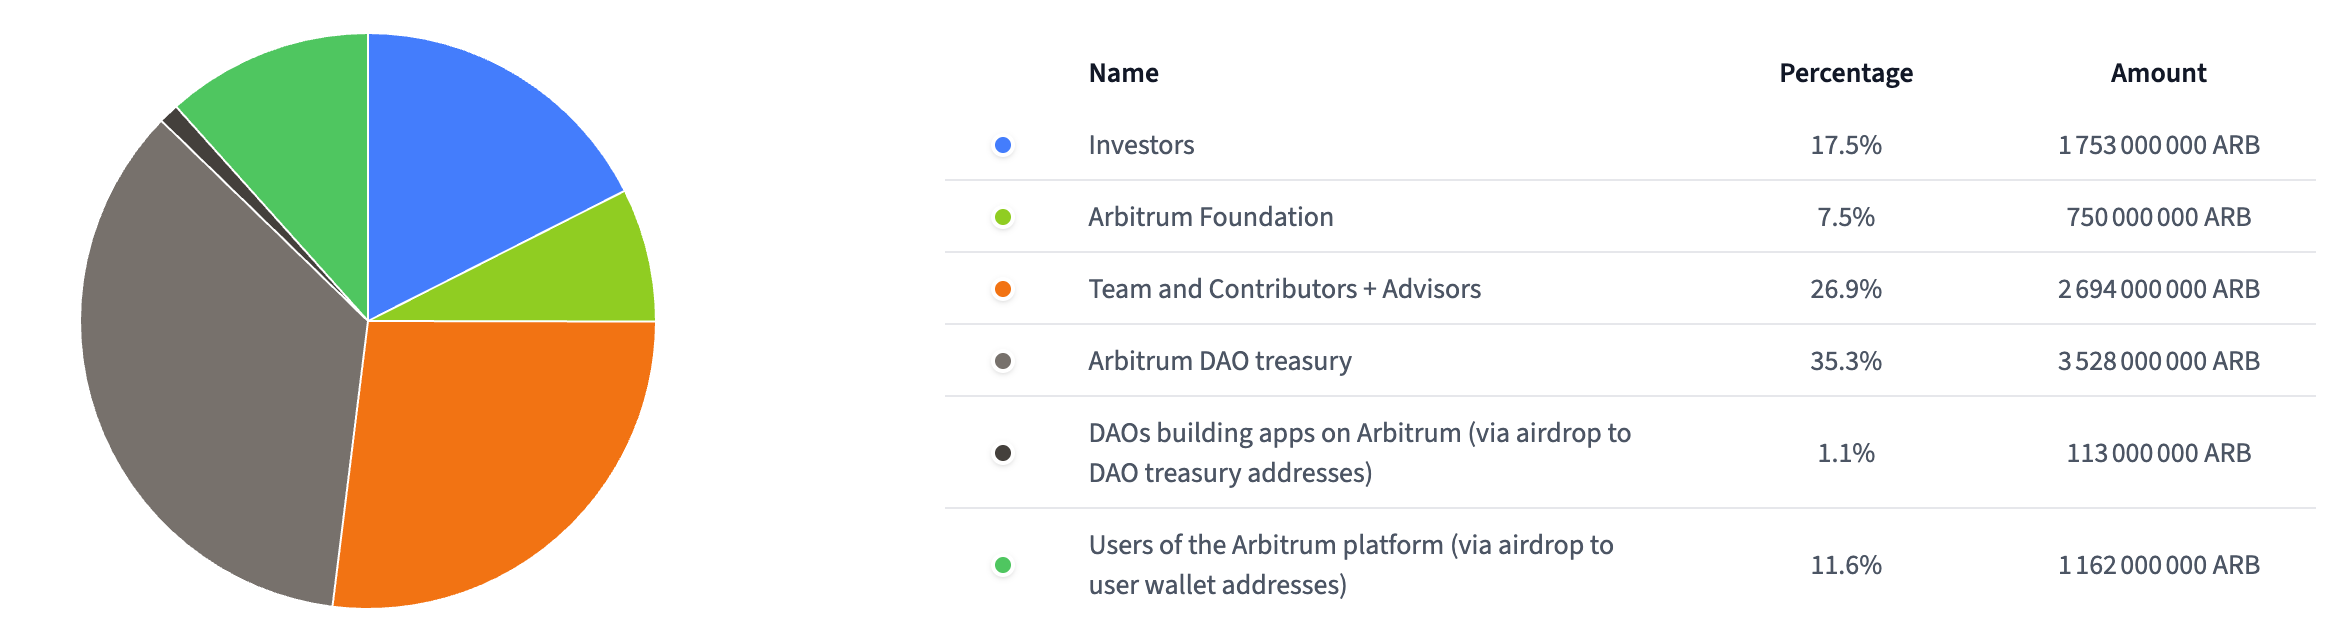This screenshot has height=640, width=2342.
Task: Click the orange Team and Contributors legend dot
Action: 1003,289
